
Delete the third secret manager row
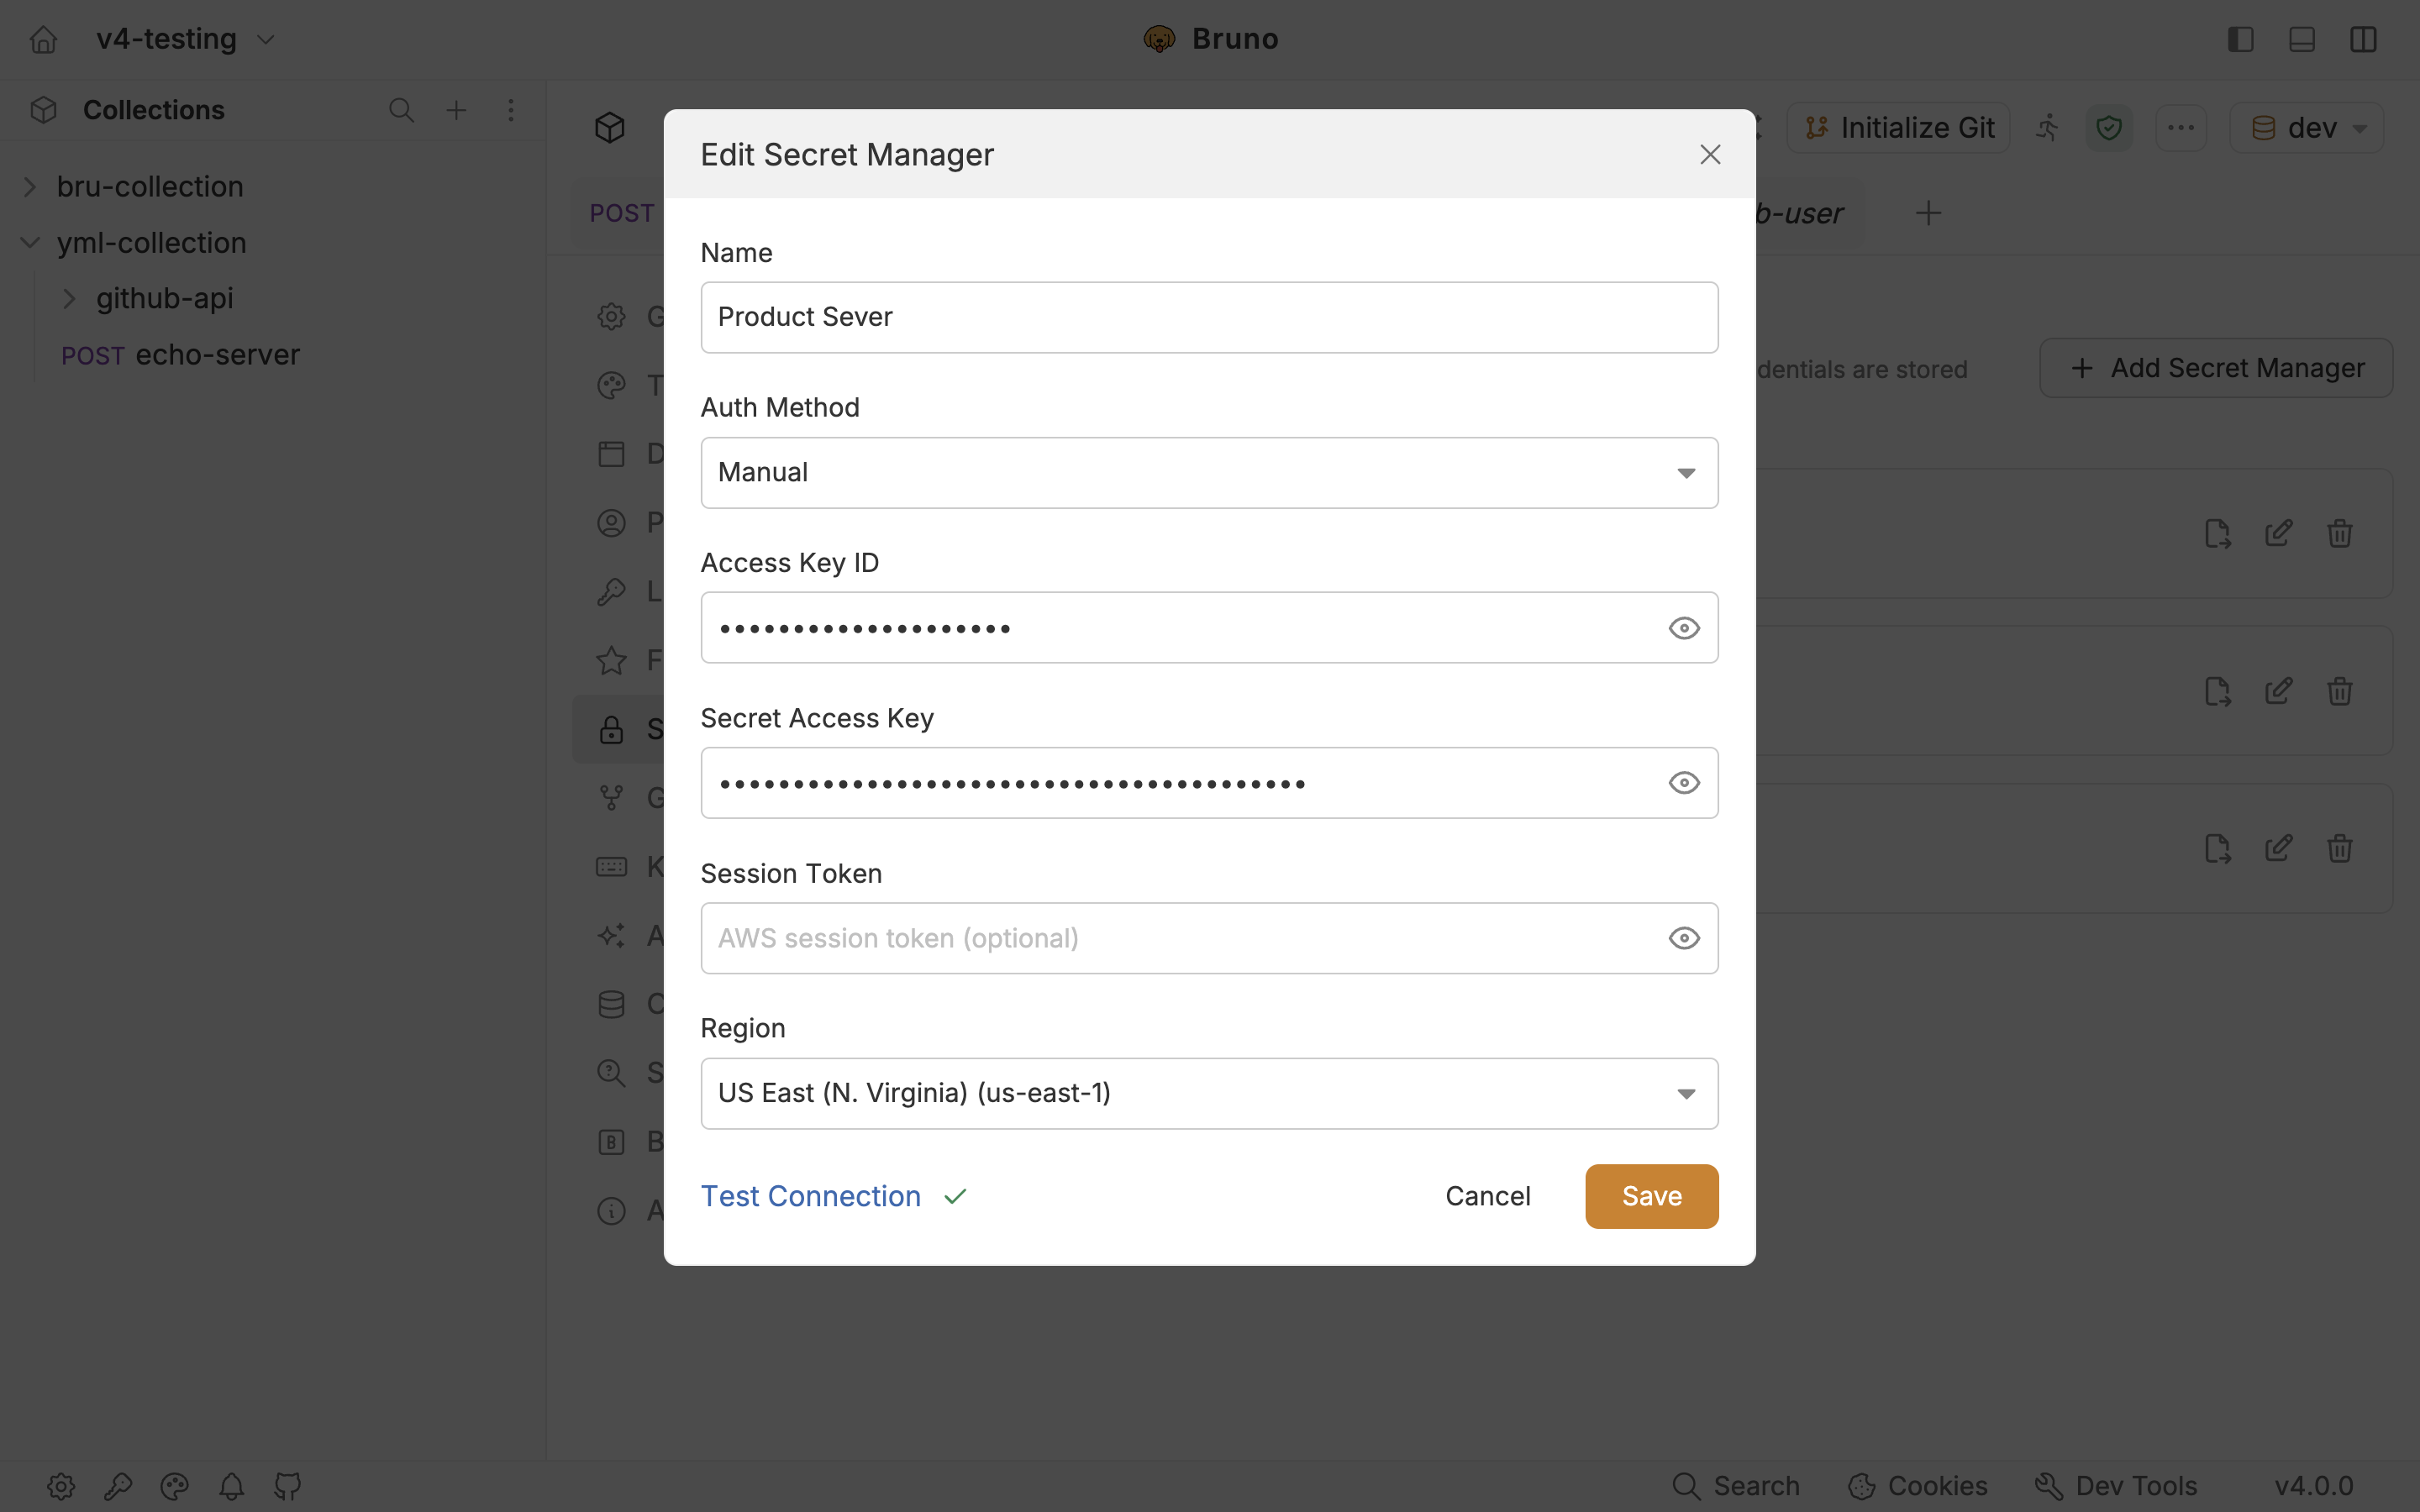coord(2339,849)
